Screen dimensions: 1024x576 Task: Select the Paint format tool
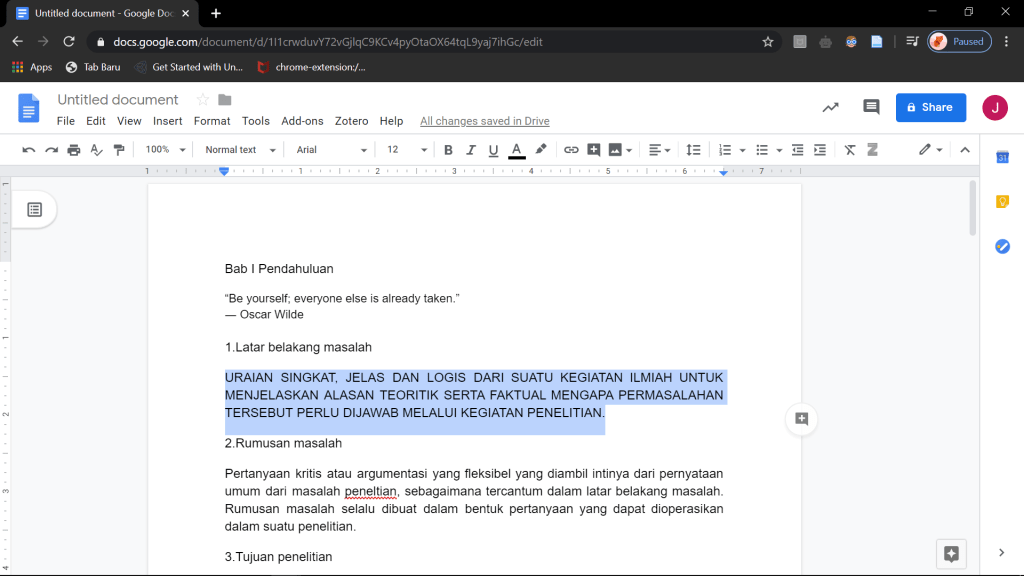pyautogui.click(x=120, y=150)
